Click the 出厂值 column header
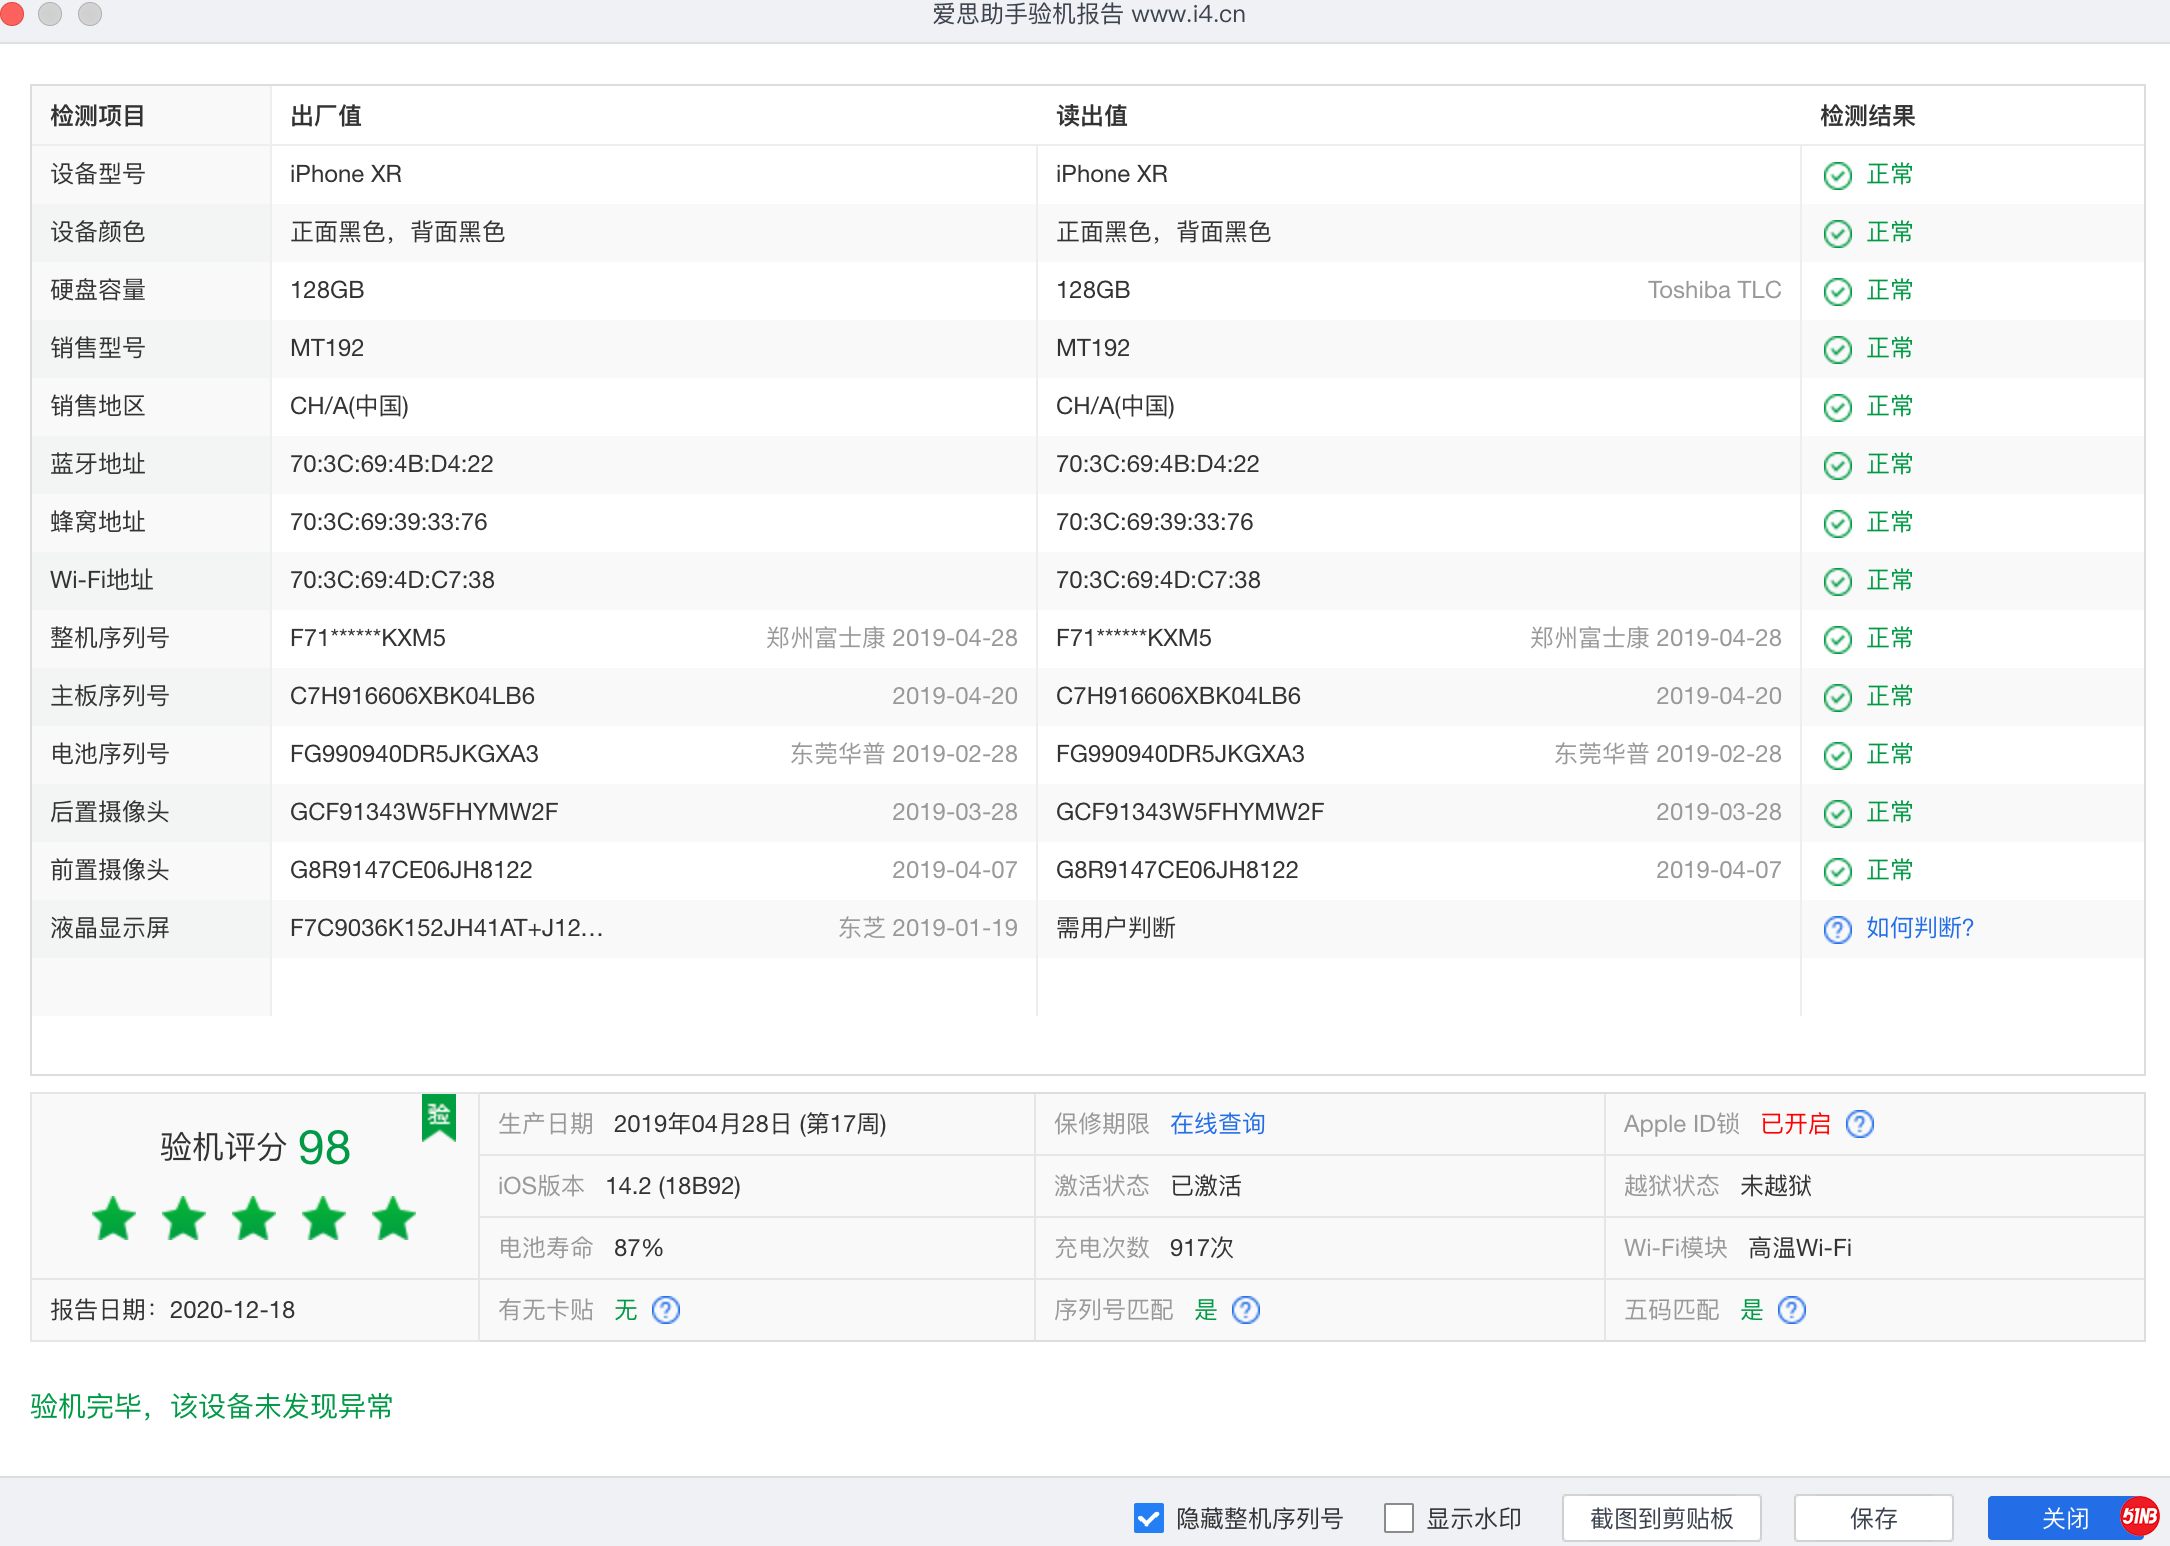2170x1546 pixels. 326,116
